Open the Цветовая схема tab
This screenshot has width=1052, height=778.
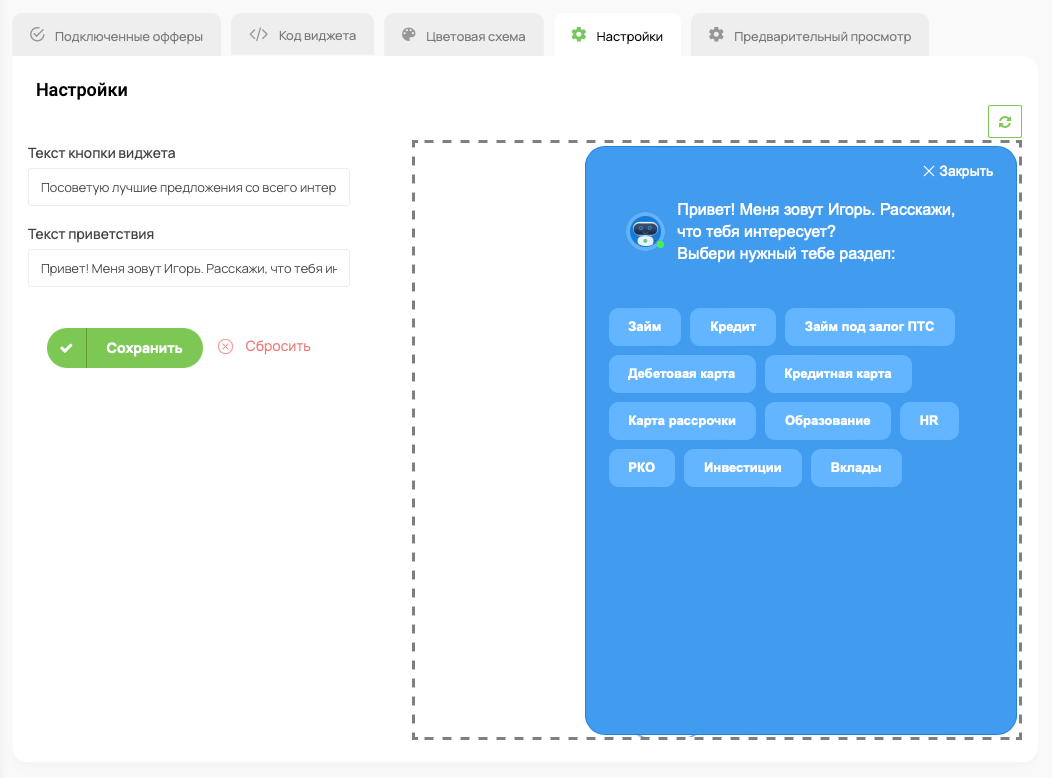(x=463, y=36)
